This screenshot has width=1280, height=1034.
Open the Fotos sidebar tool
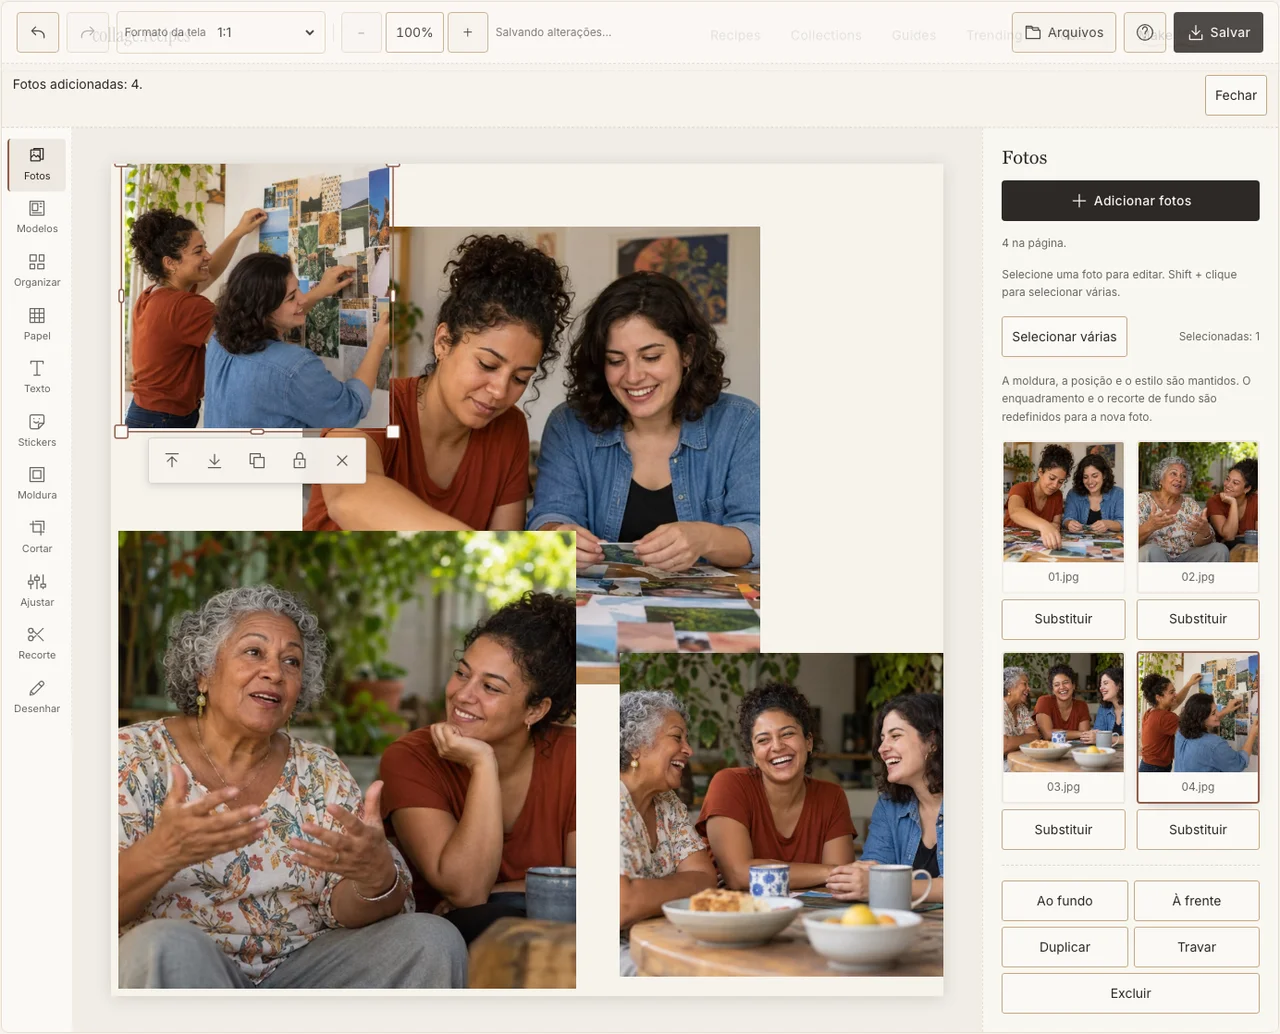pos(37,164)
